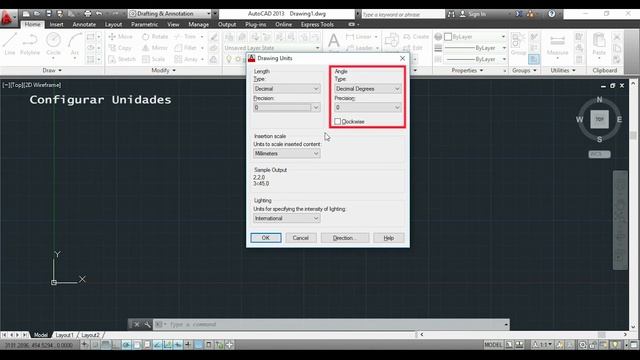The height and width of the screenshot is (360, 640).
Task: Click the annotation scale 1:1 status bar control
Action: 543,345
